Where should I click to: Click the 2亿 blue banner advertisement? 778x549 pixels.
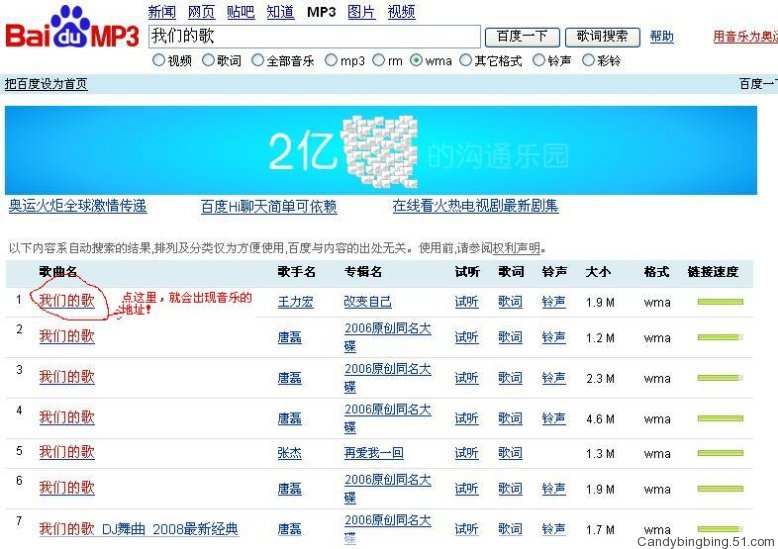point(381,150)
